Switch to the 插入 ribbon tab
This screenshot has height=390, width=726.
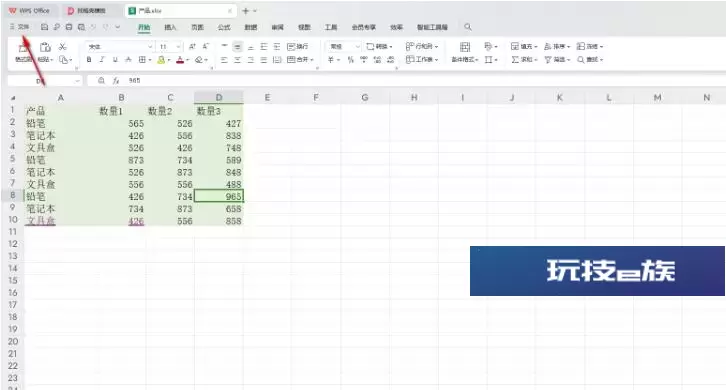tap(170, 27)
